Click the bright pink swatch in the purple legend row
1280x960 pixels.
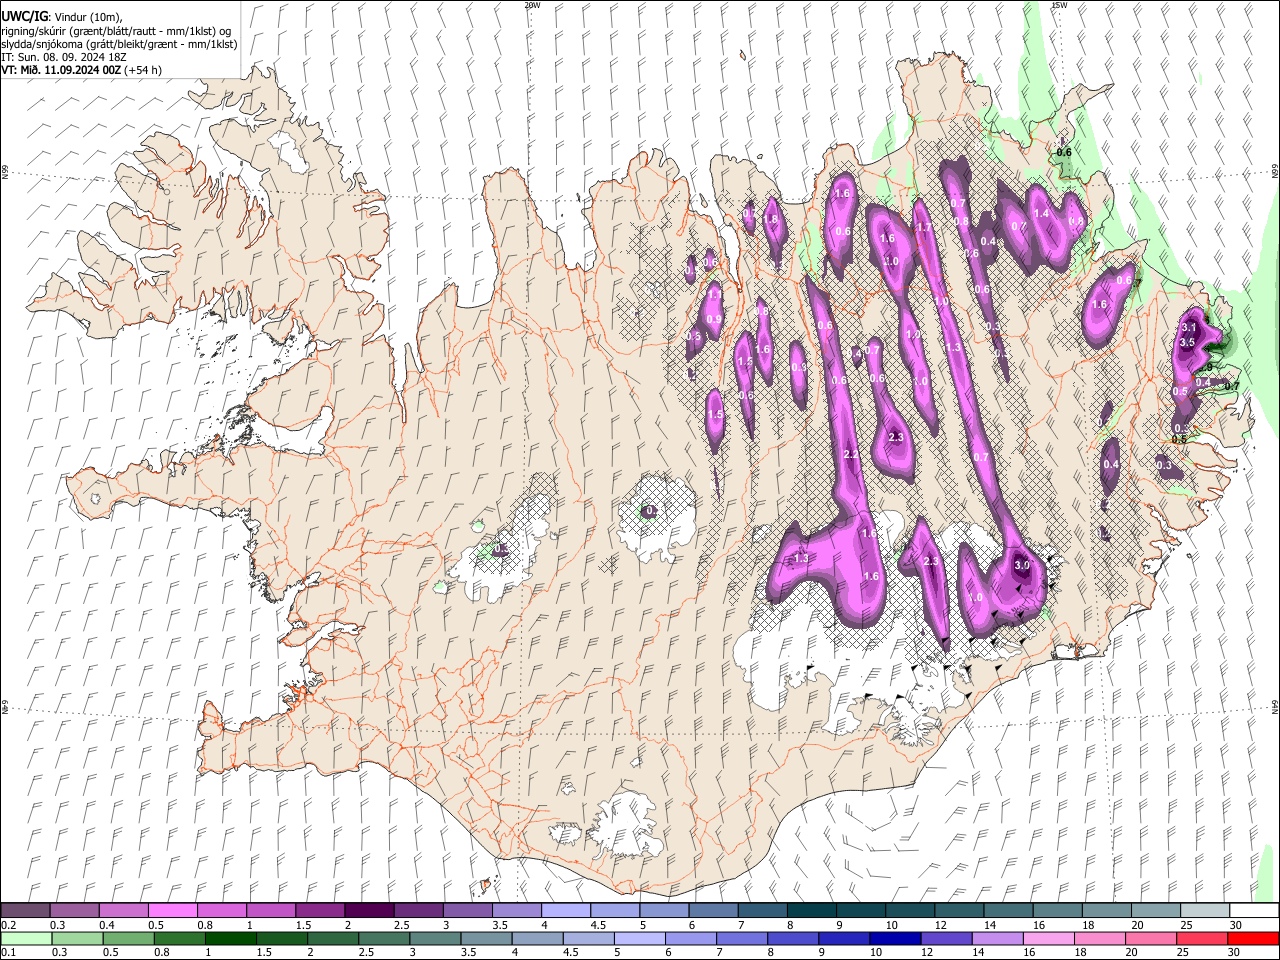point(172,911)
